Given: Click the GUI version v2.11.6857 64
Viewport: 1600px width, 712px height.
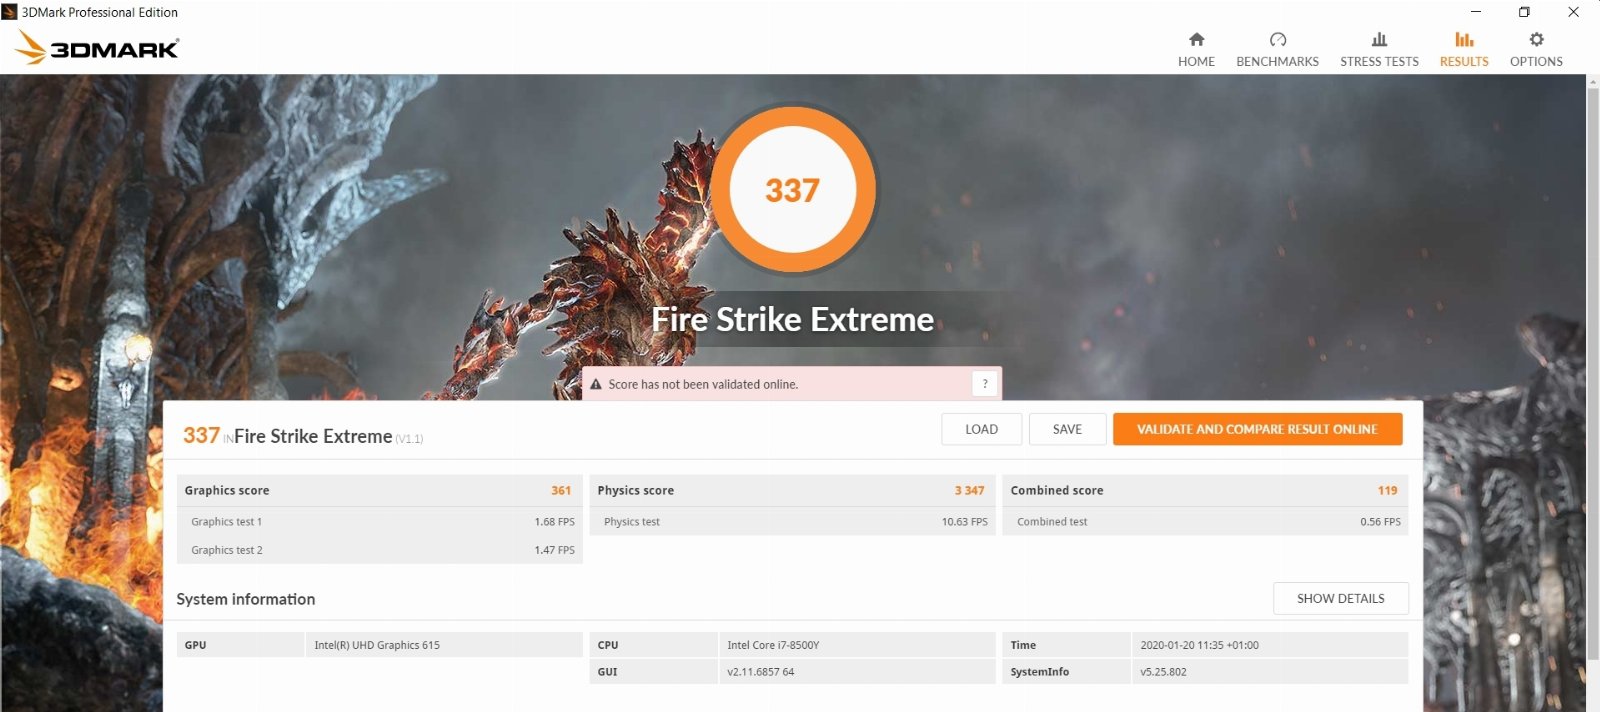Looking at the screenshot, I should [x=761, y=672].
